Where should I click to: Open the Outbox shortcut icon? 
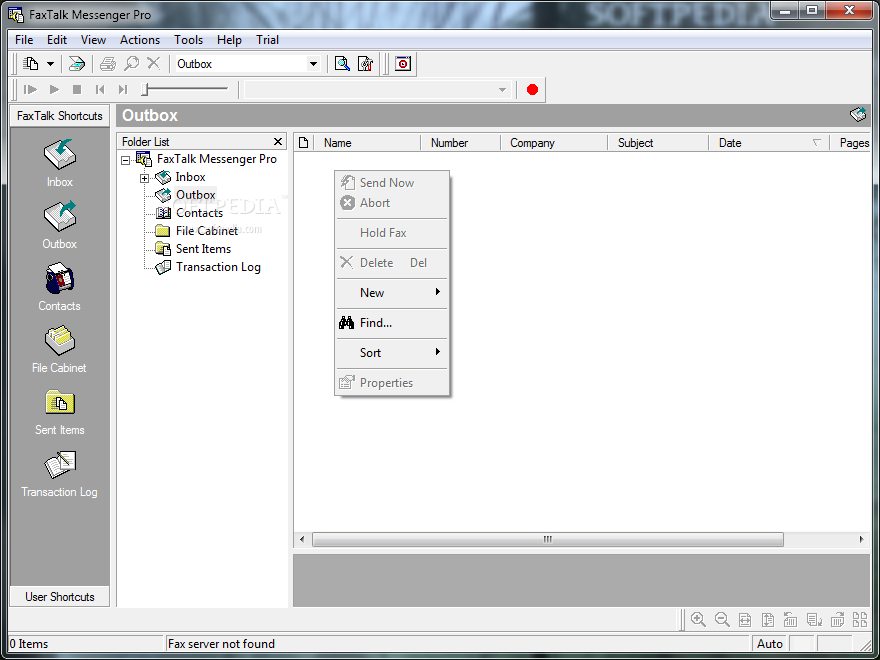(x=59, y=217)
